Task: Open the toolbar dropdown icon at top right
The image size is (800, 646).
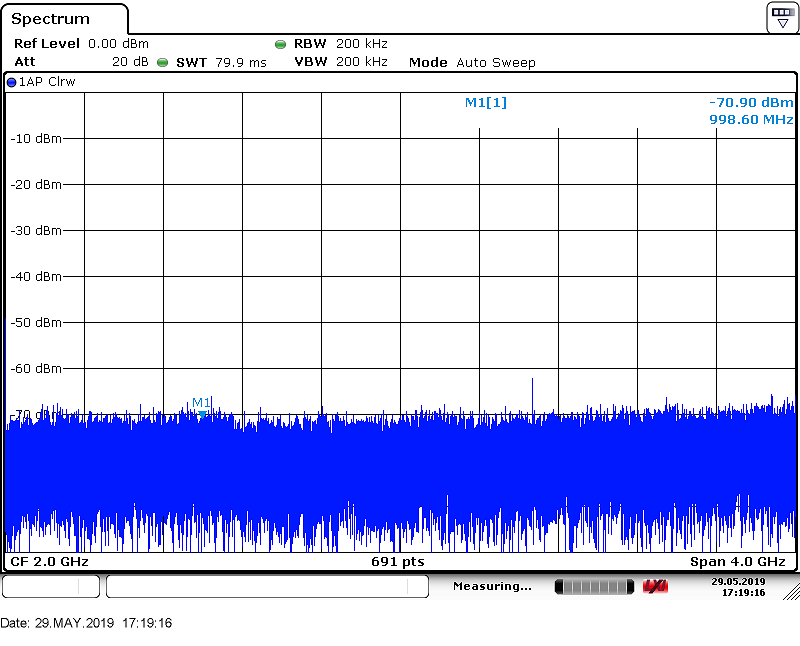Action: pos(782,17)
